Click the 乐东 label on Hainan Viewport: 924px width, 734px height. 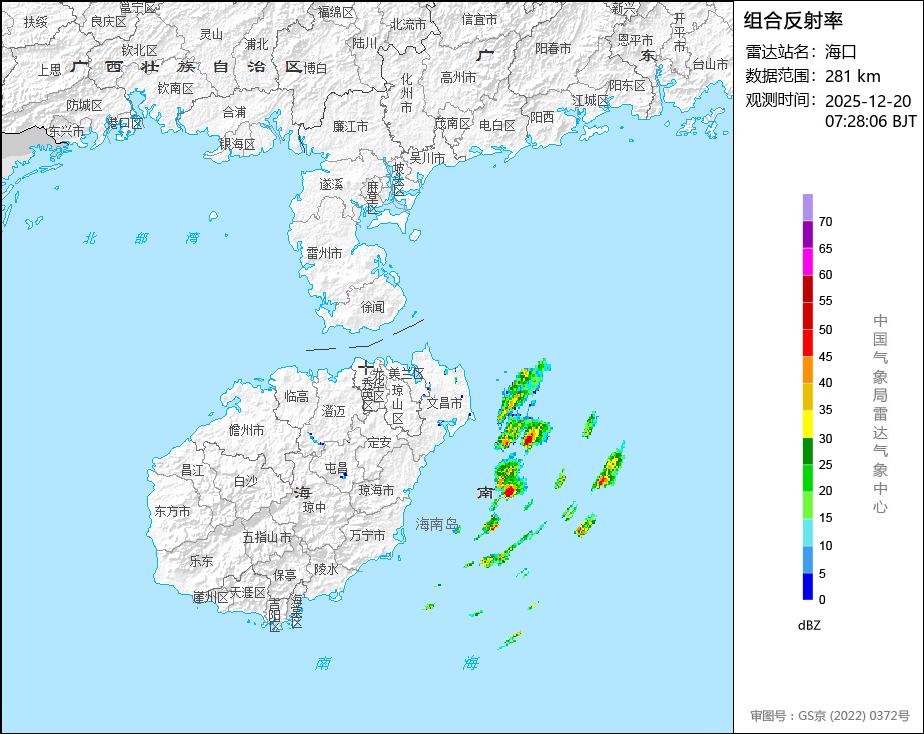[201, 561]
